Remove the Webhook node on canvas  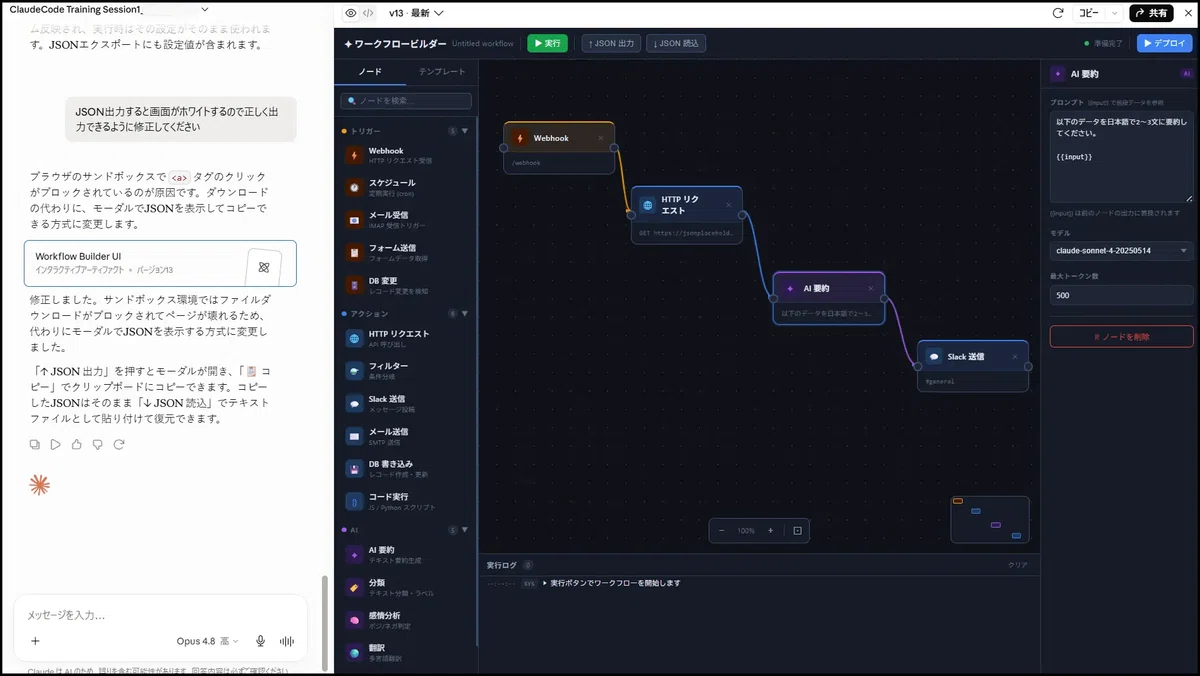point(601,138)
